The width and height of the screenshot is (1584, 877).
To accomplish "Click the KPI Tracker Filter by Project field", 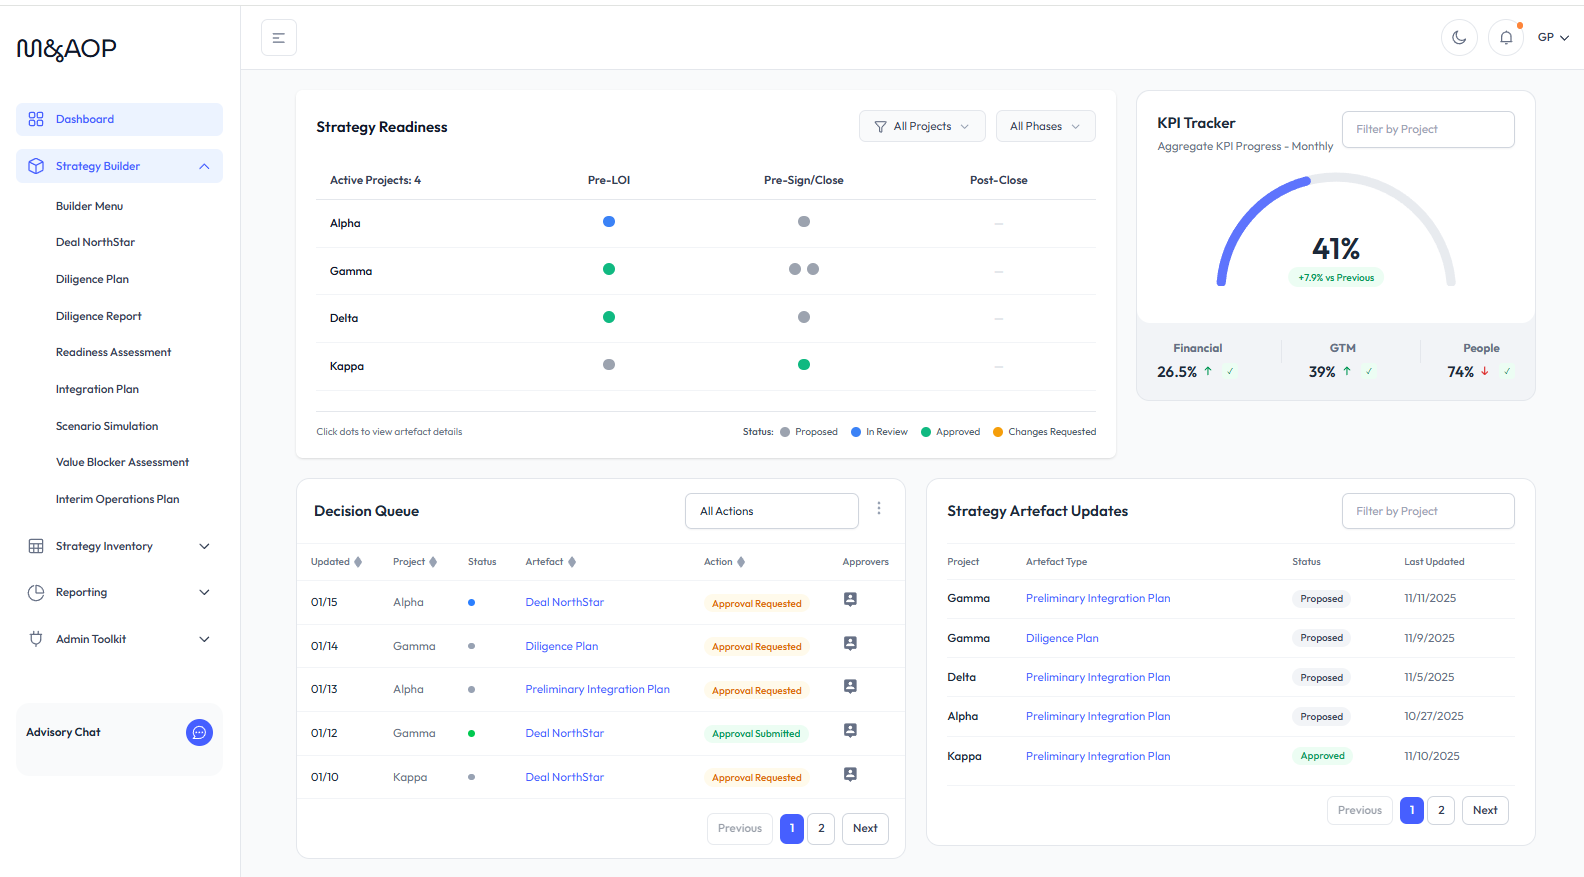I will click(1428, 129).
